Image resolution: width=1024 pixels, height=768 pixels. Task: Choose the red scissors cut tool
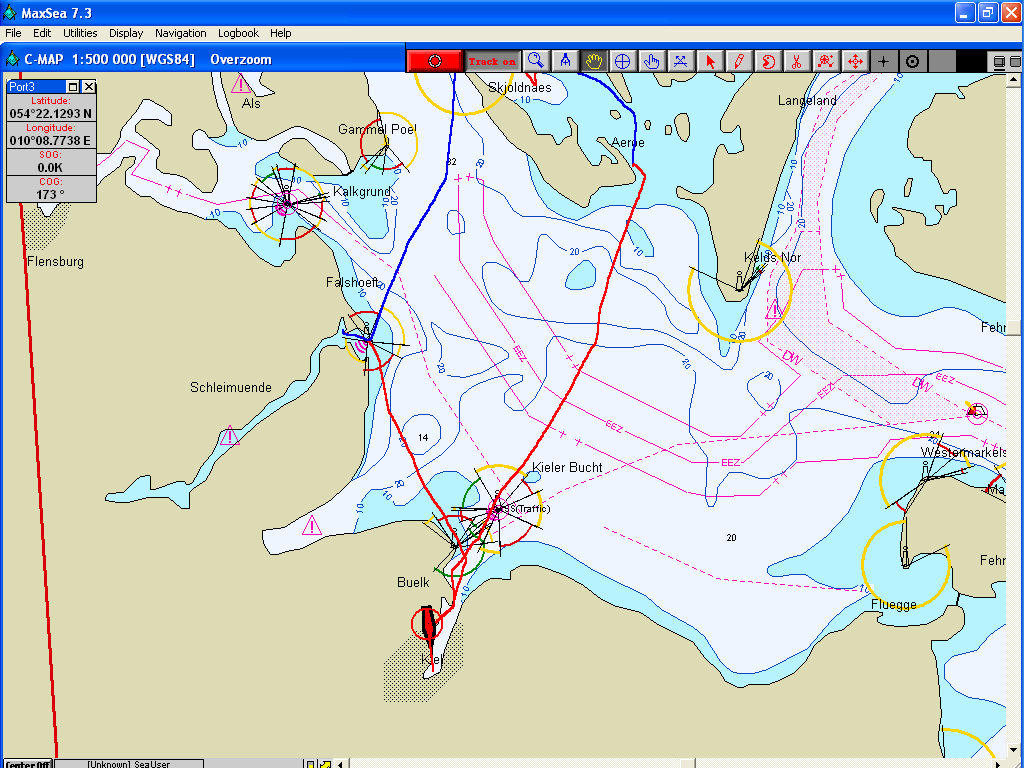pos(796,61)
